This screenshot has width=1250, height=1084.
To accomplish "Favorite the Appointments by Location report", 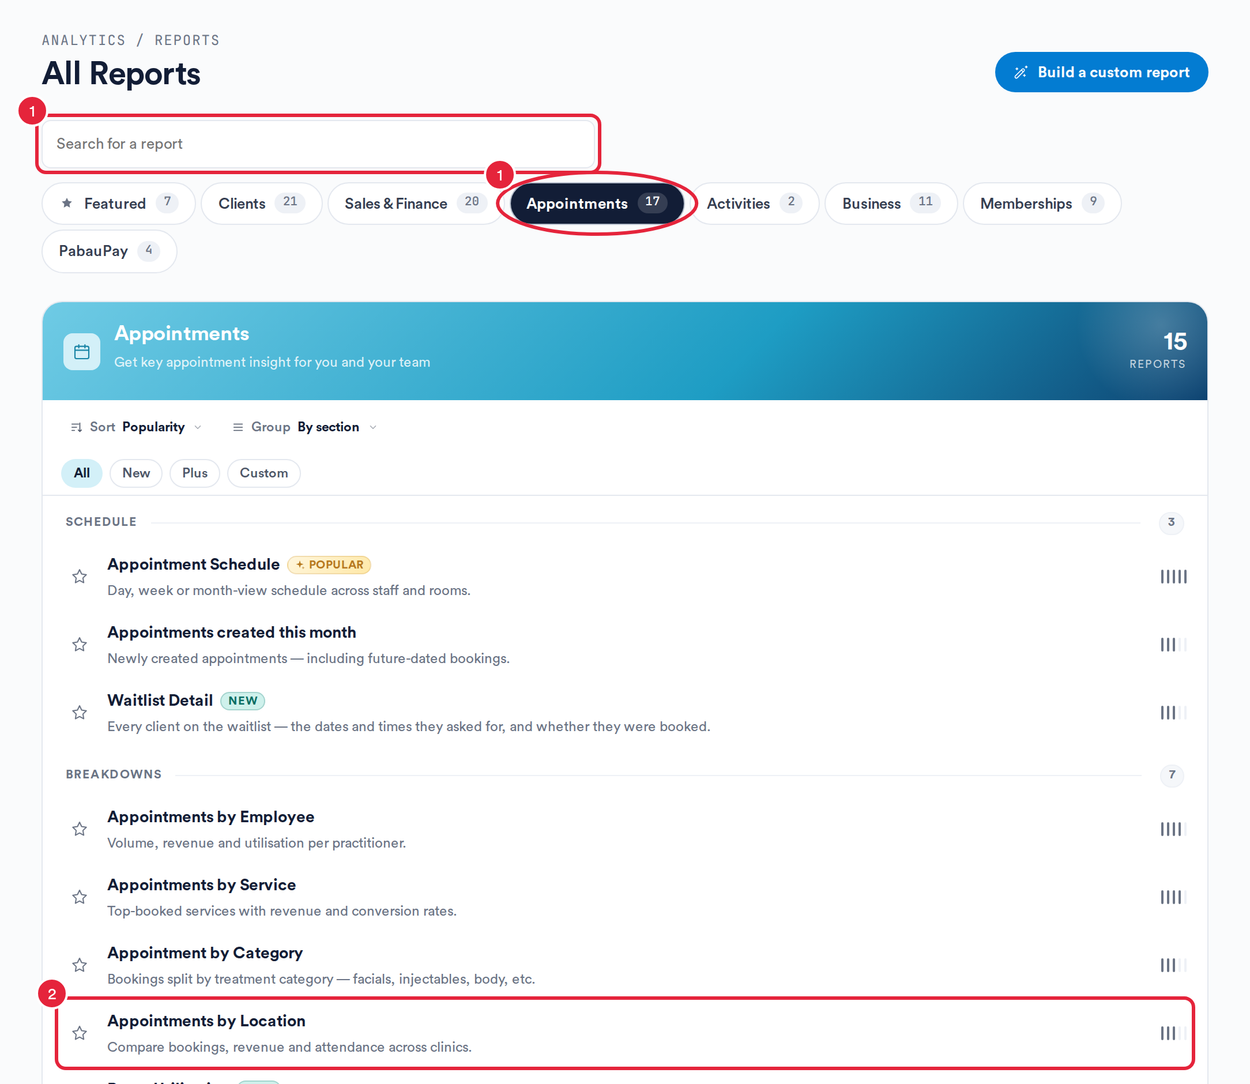I will point(79,1033).
